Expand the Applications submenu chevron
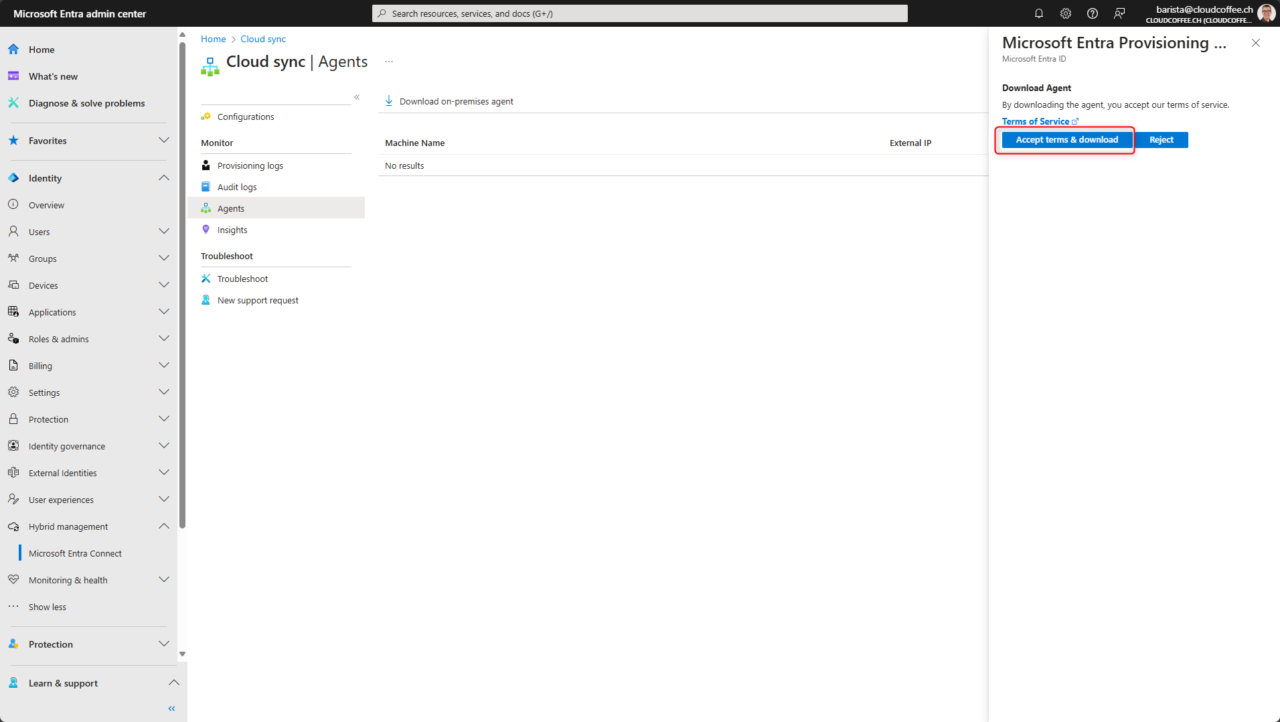This screenshot has width=1280, height=722. click(164, 312)
